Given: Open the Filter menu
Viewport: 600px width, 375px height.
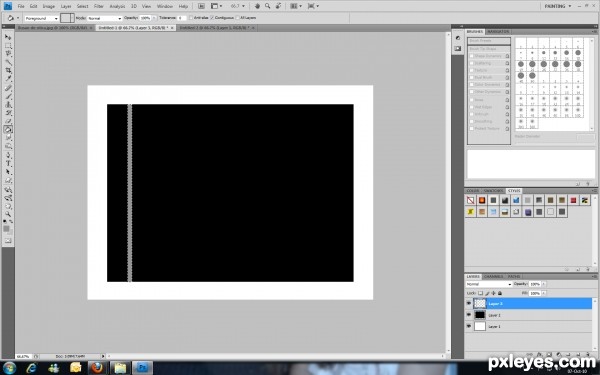Looking at the screenshot, I should pos(99,7).
